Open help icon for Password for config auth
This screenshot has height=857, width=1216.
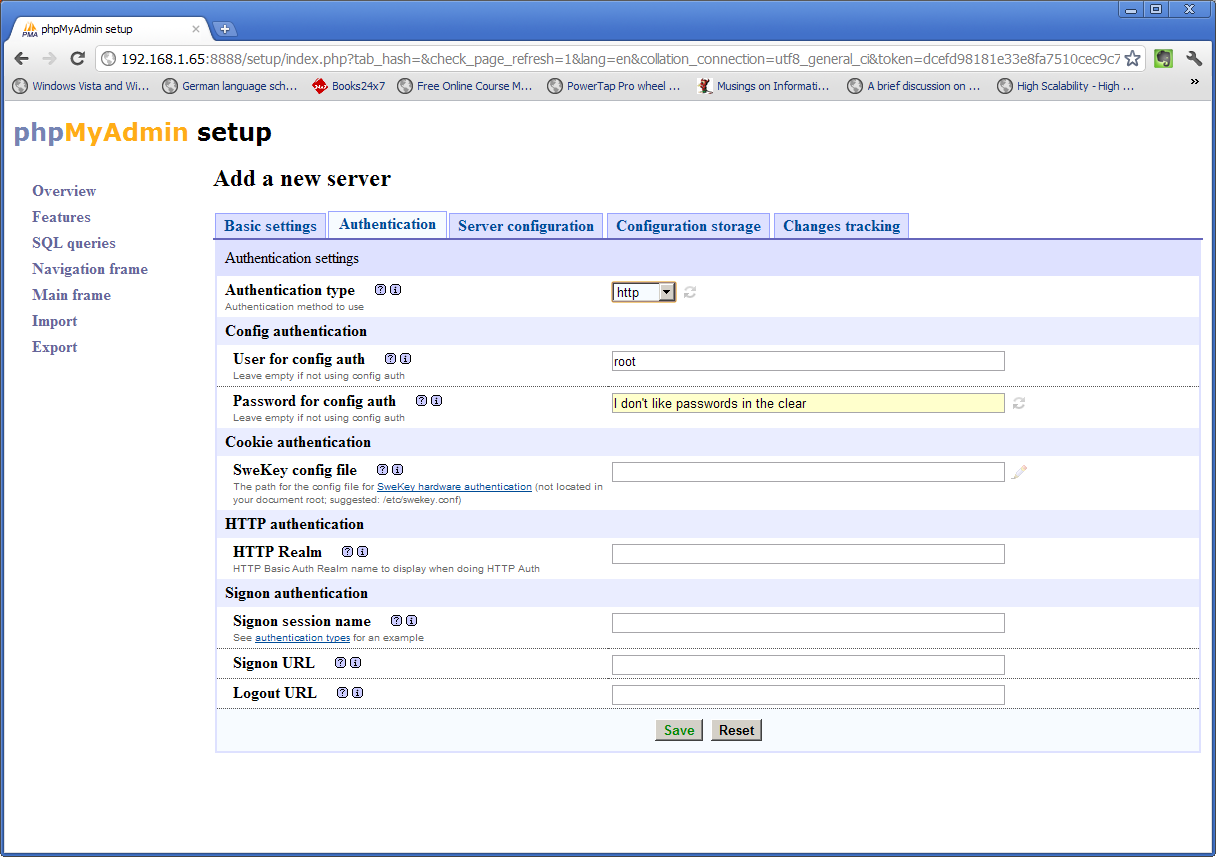click(421, 401)
